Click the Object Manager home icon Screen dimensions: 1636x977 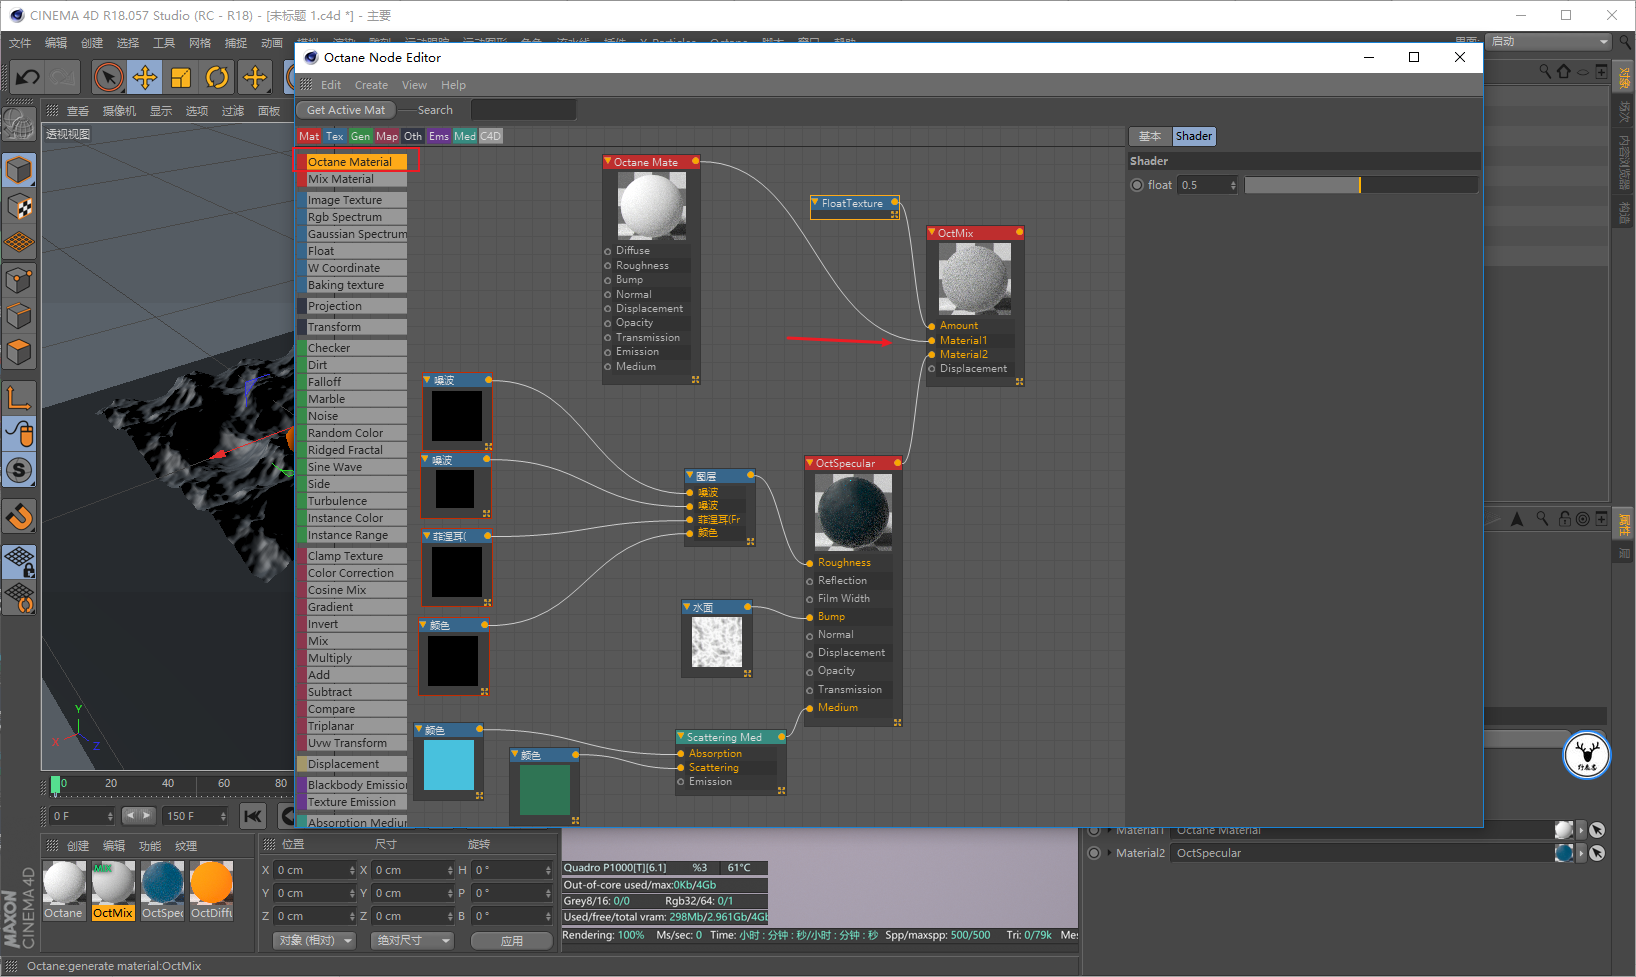click(x=1564, y=72)
